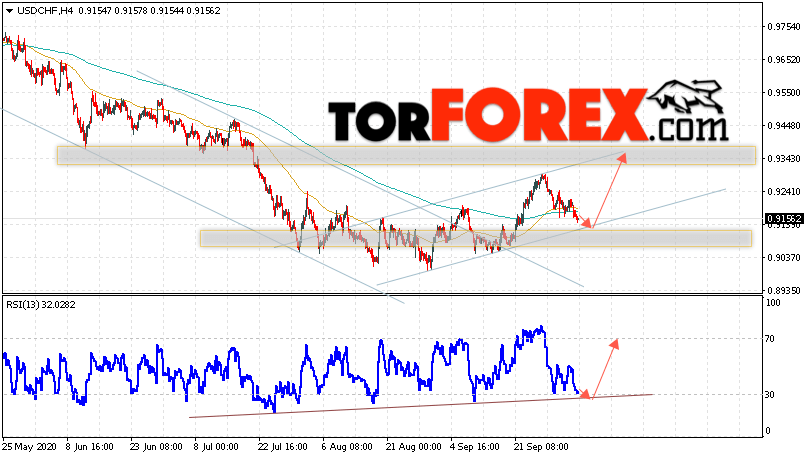Screen dimensions: 808x458
Task: Click price axis value 0.97540
Action: (x=783, y=27)
